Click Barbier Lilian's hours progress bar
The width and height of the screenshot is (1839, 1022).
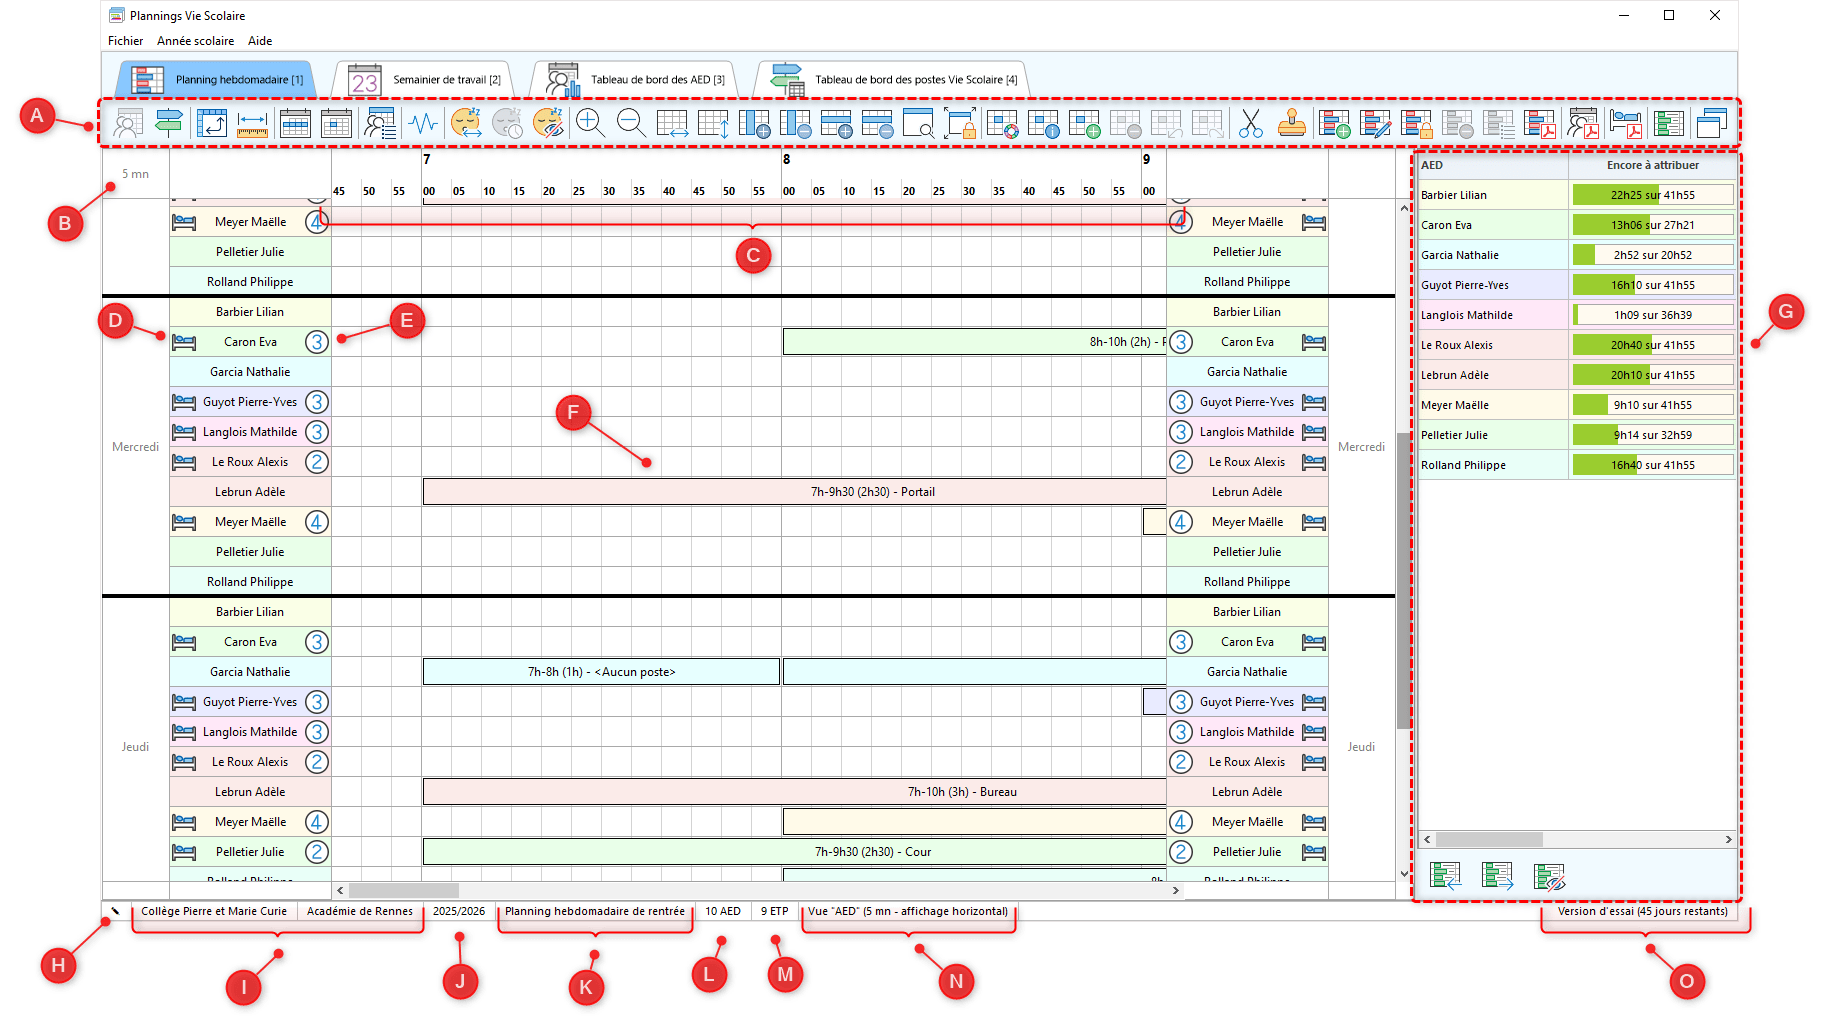1652,195
